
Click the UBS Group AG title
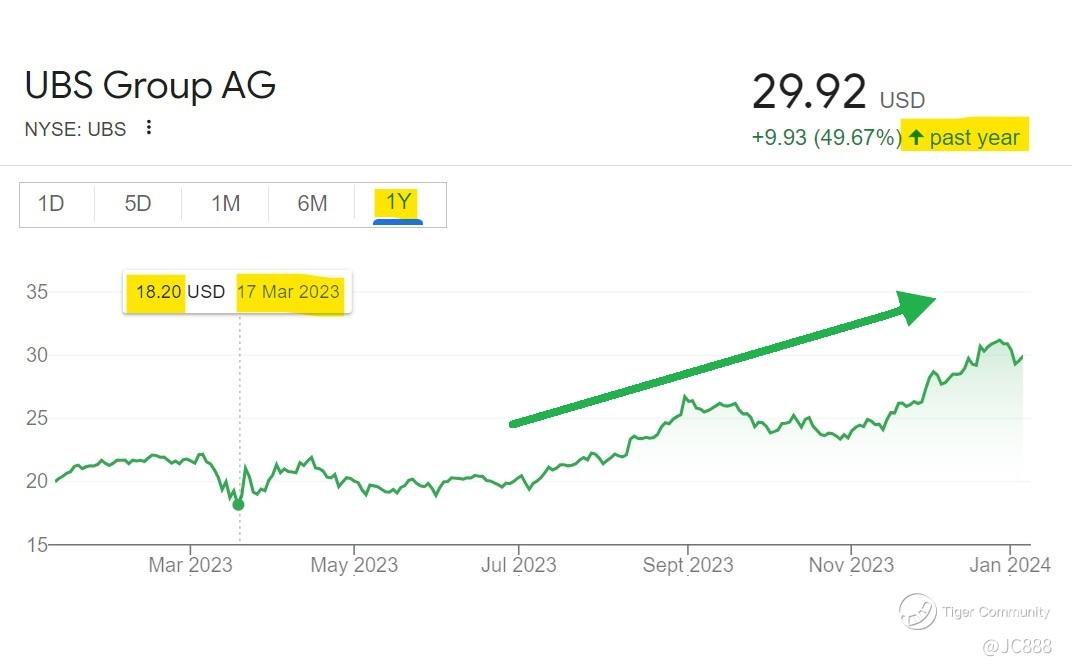click(150, 86)
